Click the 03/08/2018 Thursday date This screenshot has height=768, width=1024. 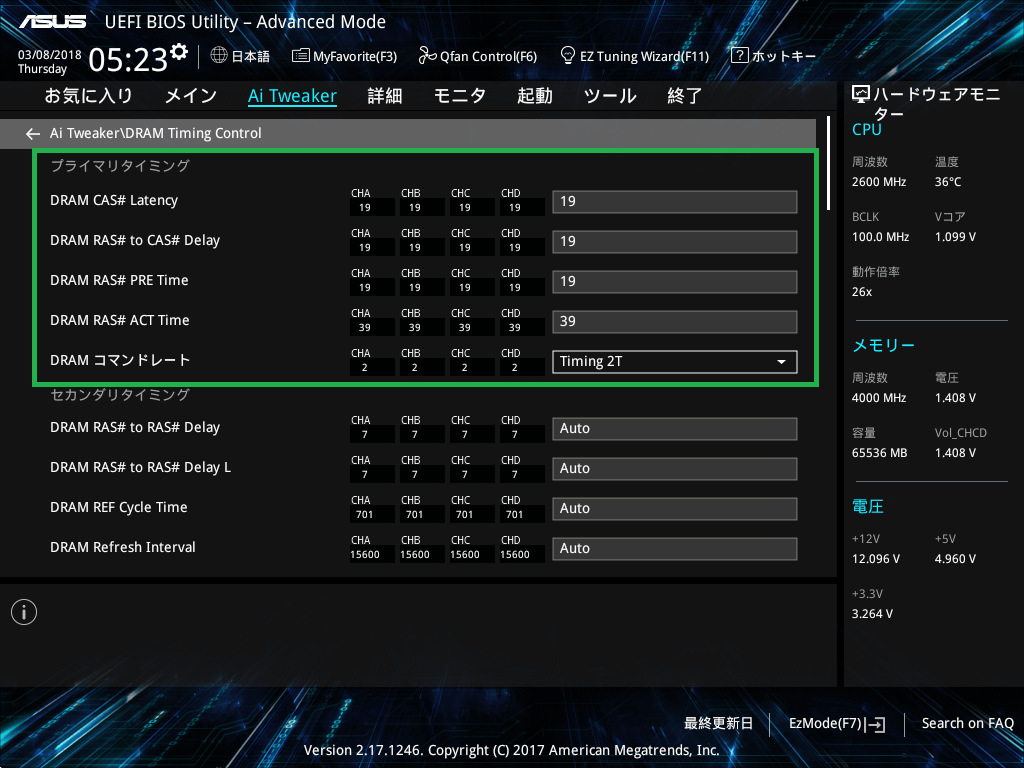[49, 62]
